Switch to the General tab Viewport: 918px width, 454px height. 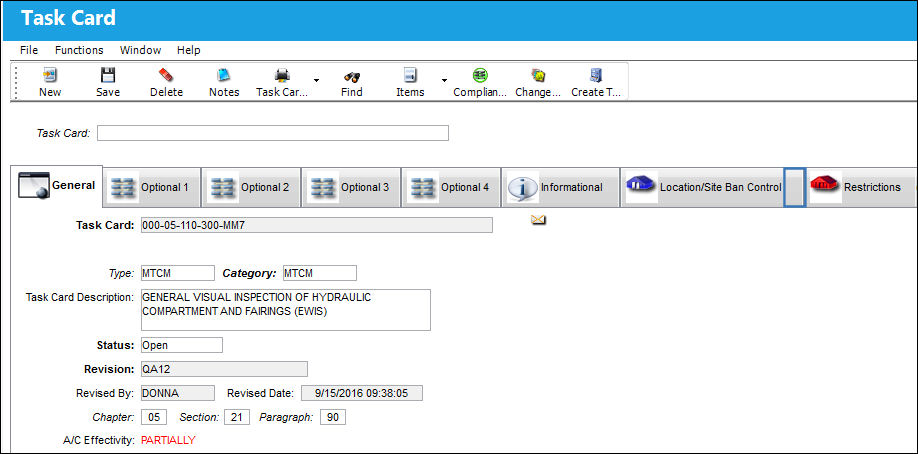[57, 186]
